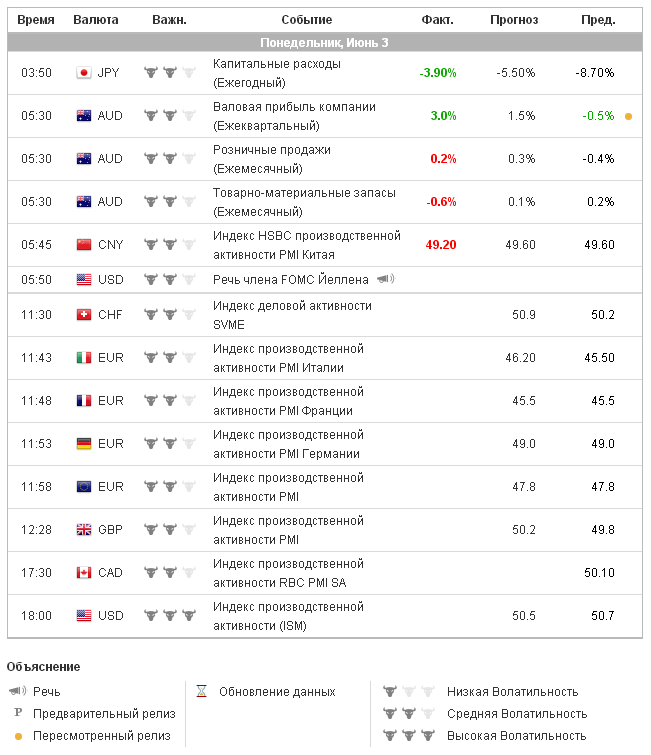The height and width of the screenshot is (755, 651).
Task: Click the orange revised-release dot in the AUD row
Action: click(x=628, y=116)
